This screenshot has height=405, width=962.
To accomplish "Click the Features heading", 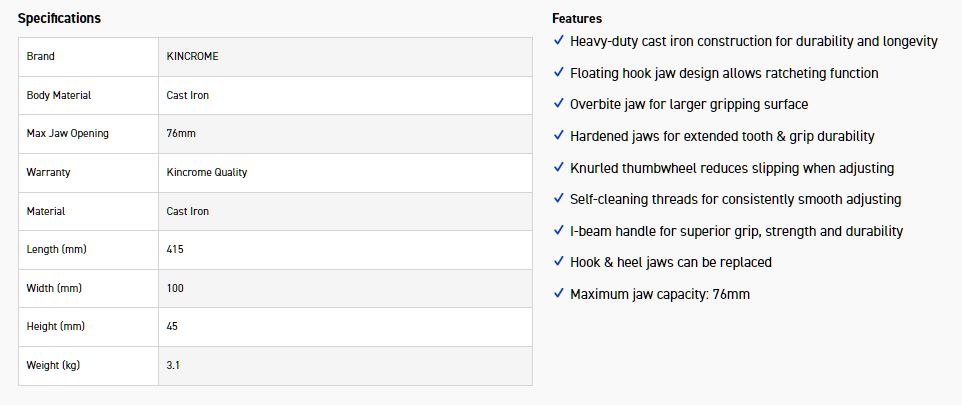I will (577, 18).
